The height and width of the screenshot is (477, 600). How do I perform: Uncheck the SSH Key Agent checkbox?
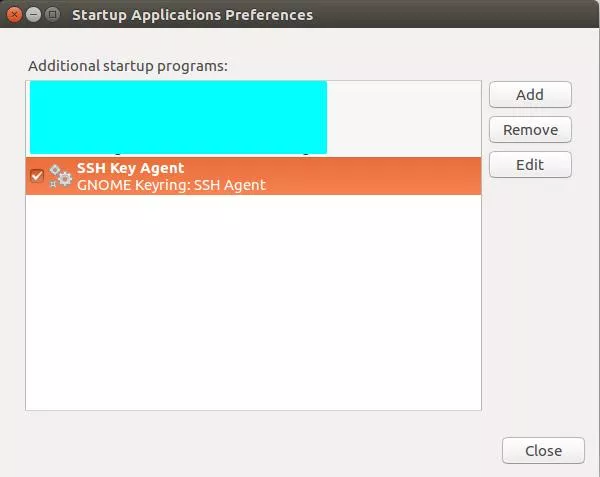[x=37, y=176]
